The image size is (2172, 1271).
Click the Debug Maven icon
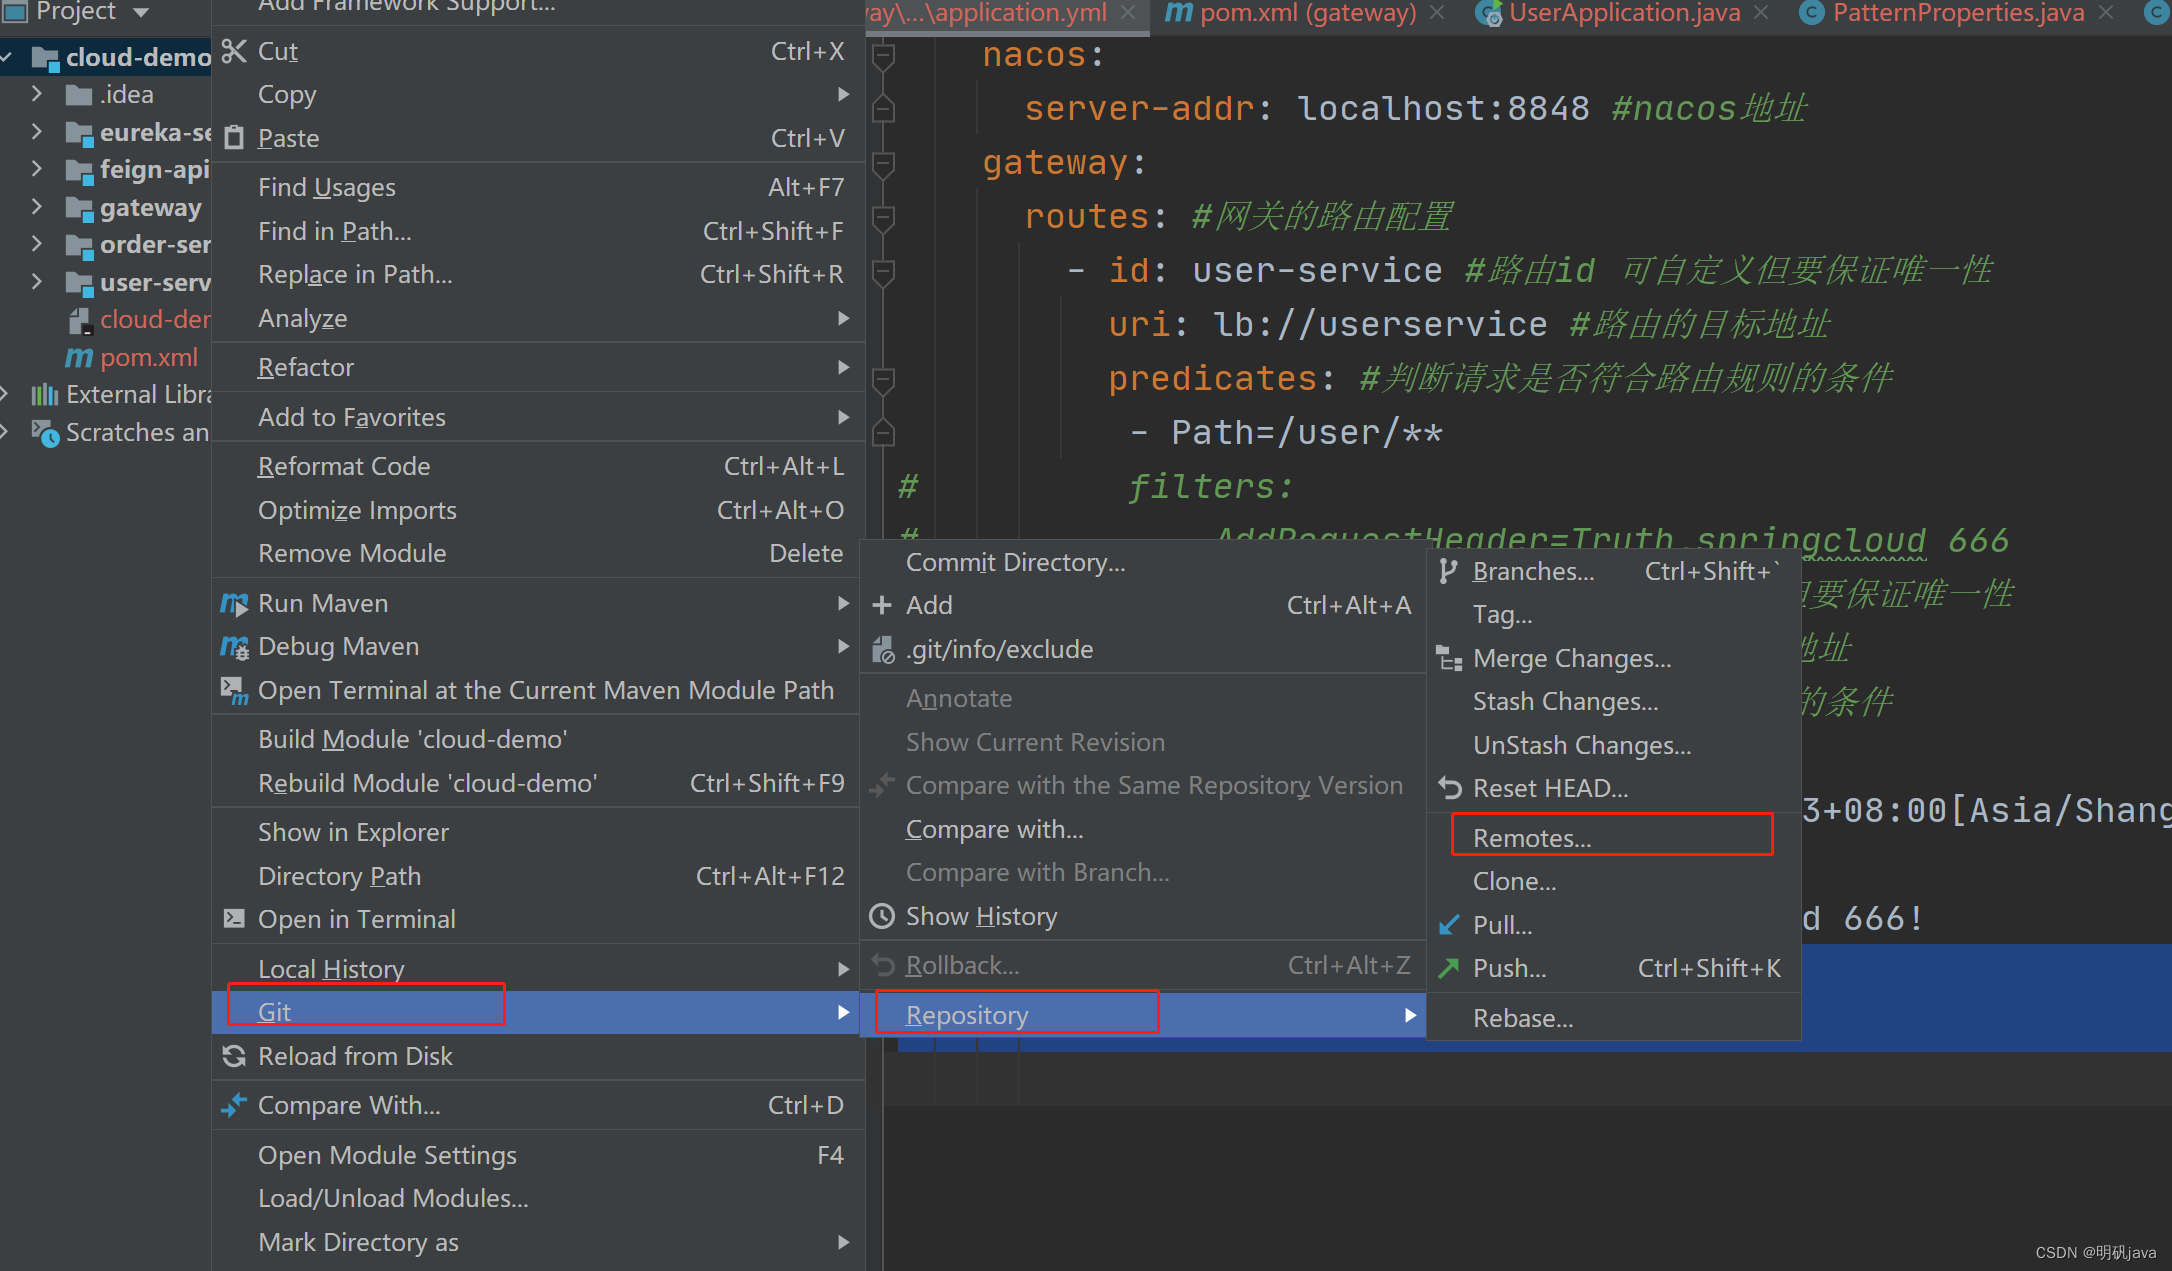pos(234,647)
